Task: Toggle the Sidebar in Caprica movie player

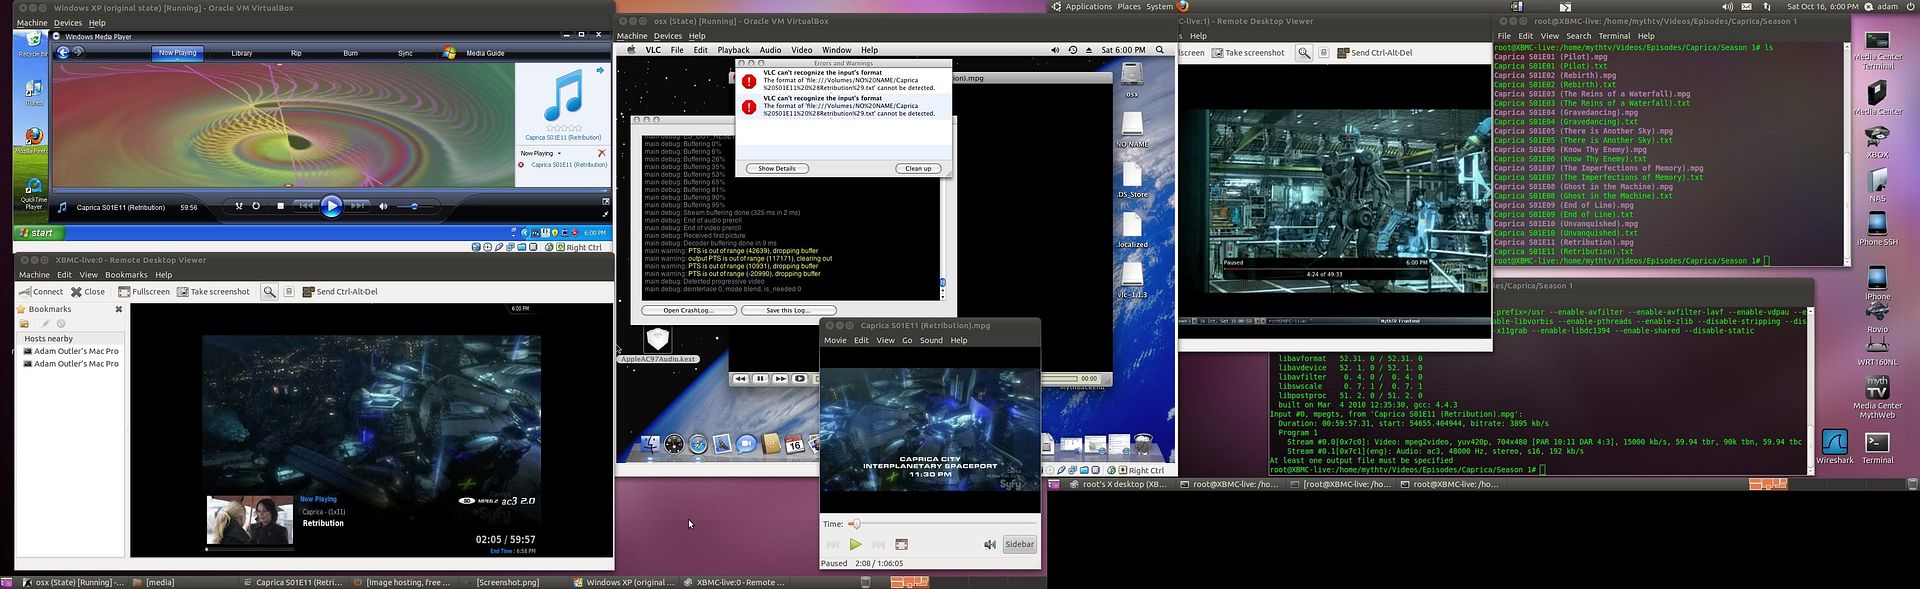Action: click(x=1019, y=545)
